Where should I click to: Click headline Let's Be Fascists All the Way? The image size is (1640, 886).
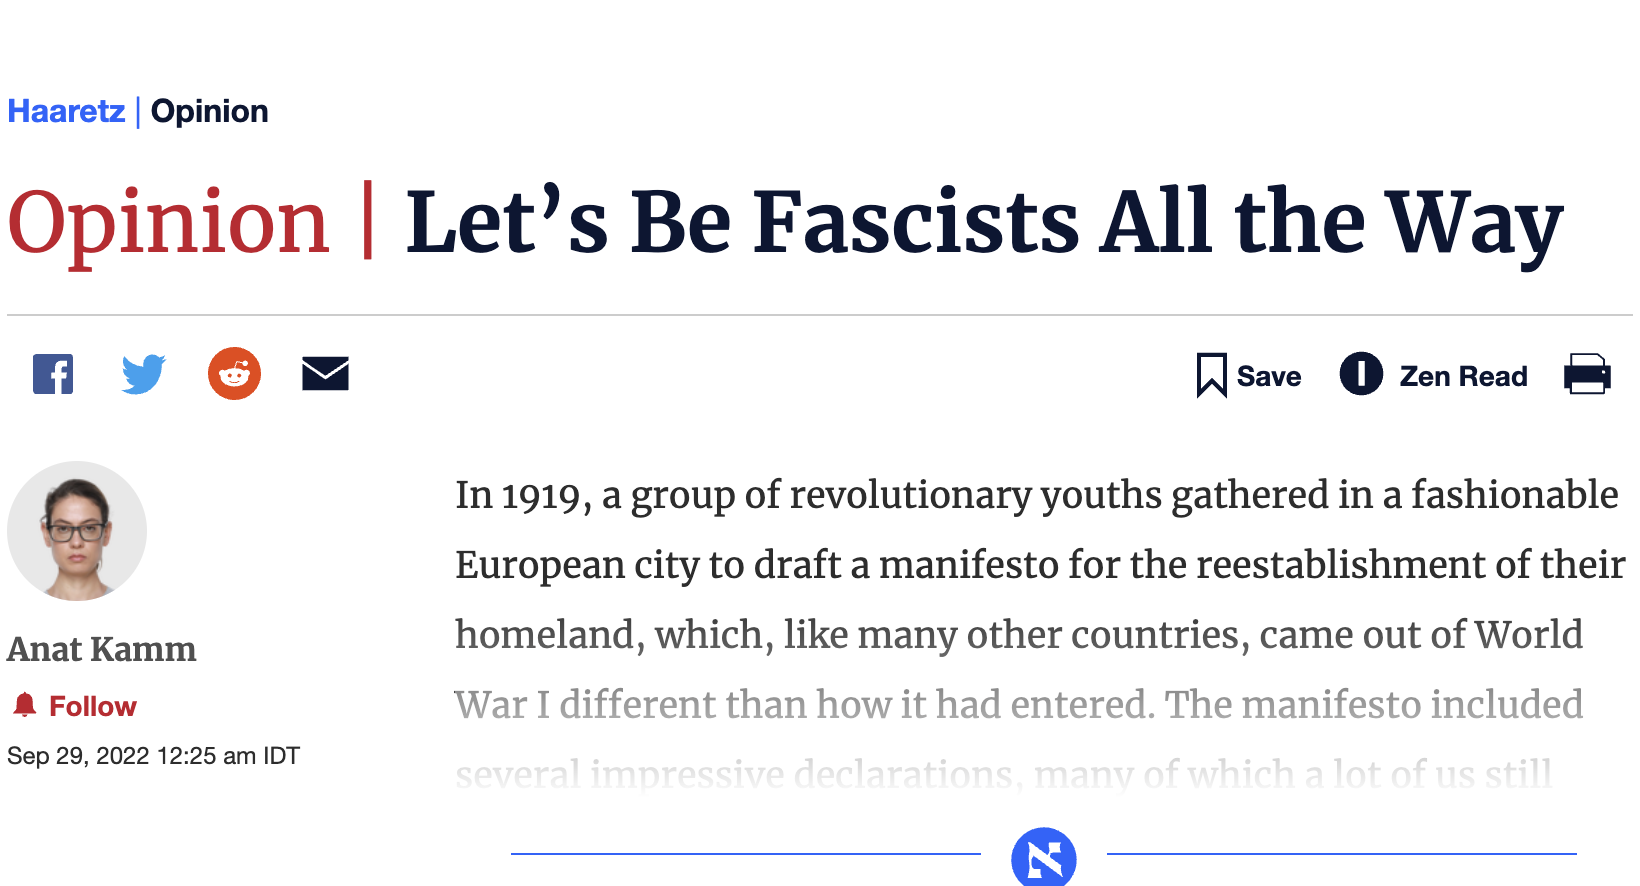[x=983, y=222]
